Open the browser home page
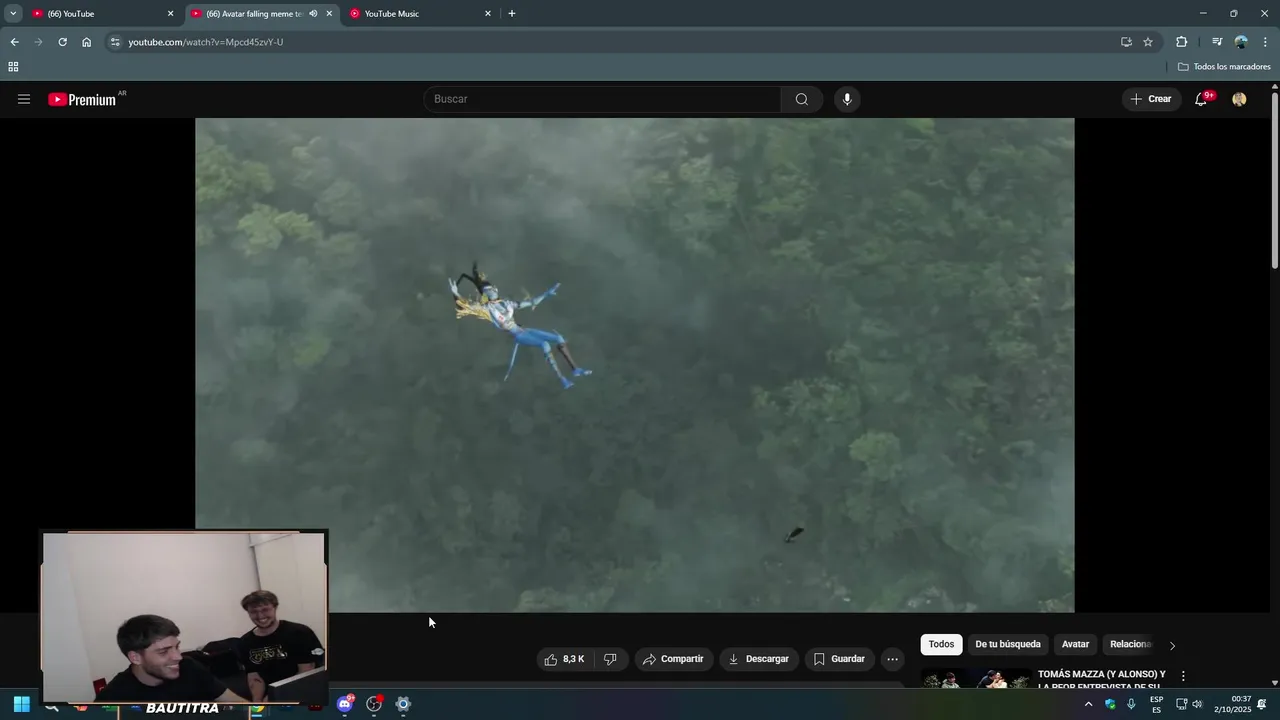The height and width of the screenshot is (720, 1280). pyautogui.click(x=86, y=42)
